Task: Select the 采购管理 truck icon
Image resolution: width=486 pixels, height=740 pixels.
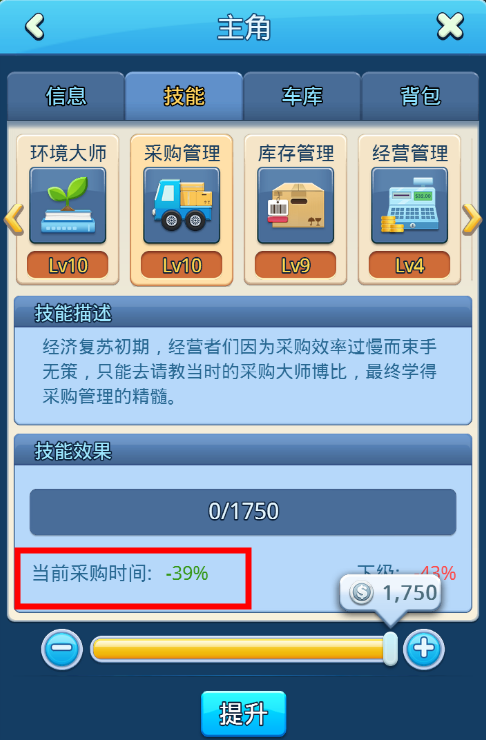Action: [182, 206]
